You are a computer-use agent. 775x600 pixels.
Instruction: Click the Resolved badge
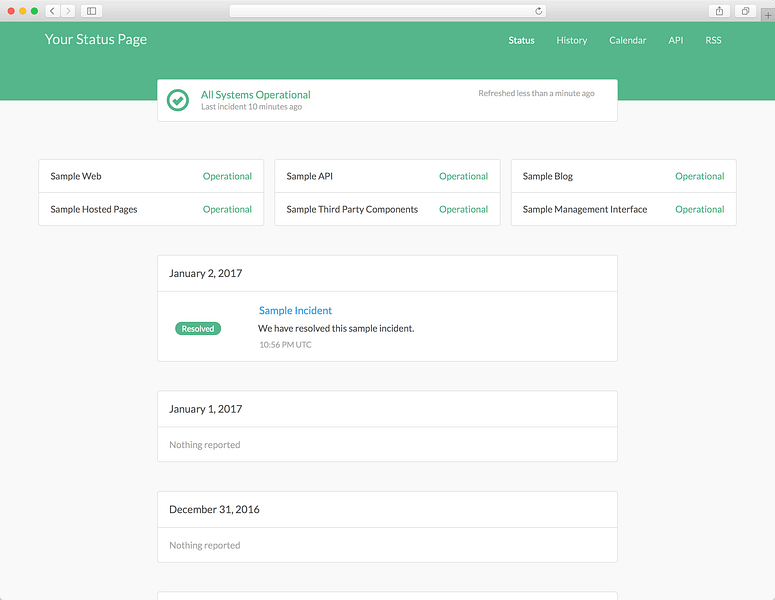point(198,329)
